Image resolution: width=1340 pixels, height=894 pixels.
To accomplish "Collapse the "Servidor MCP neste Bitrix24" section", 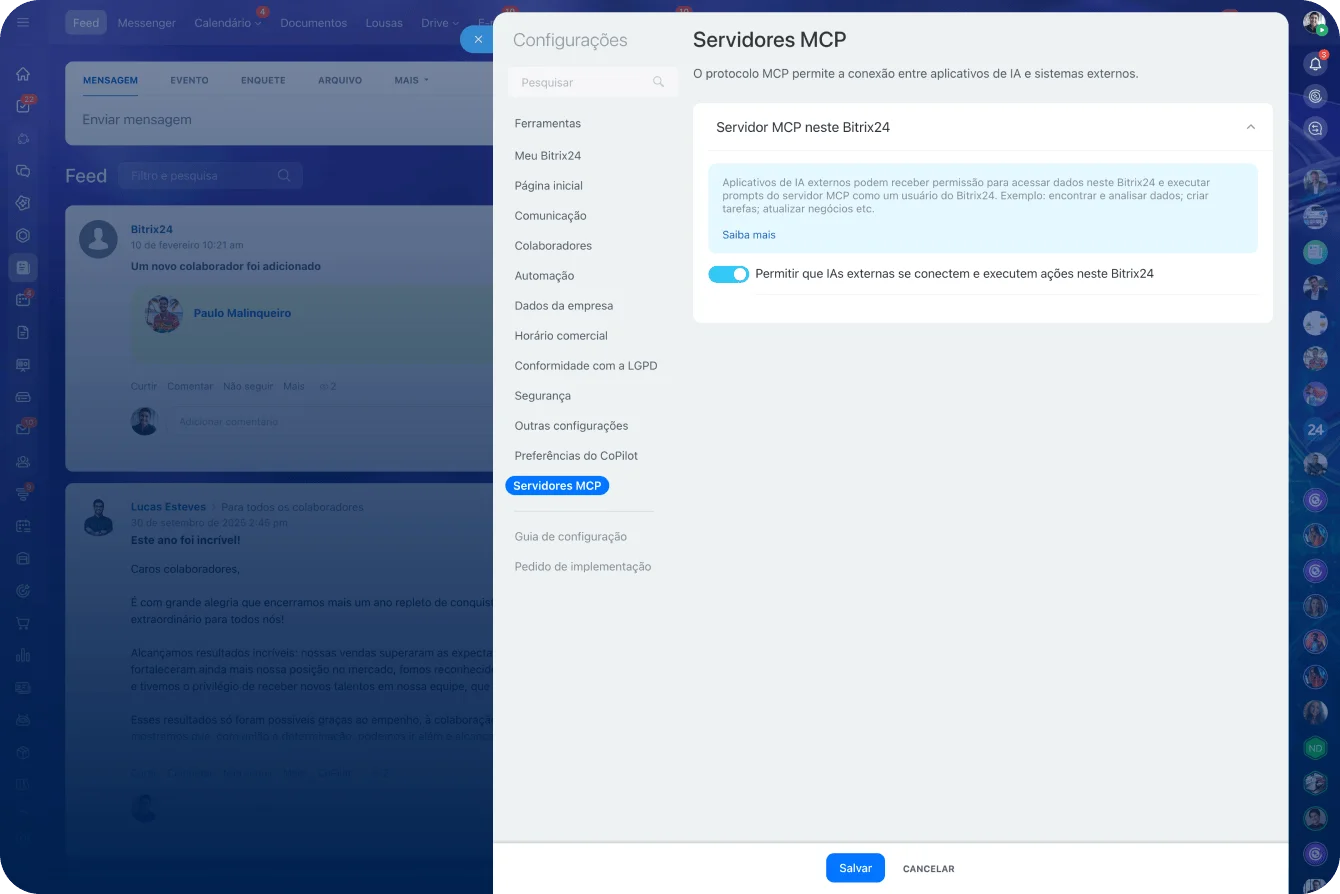I will pos(1250,127).
